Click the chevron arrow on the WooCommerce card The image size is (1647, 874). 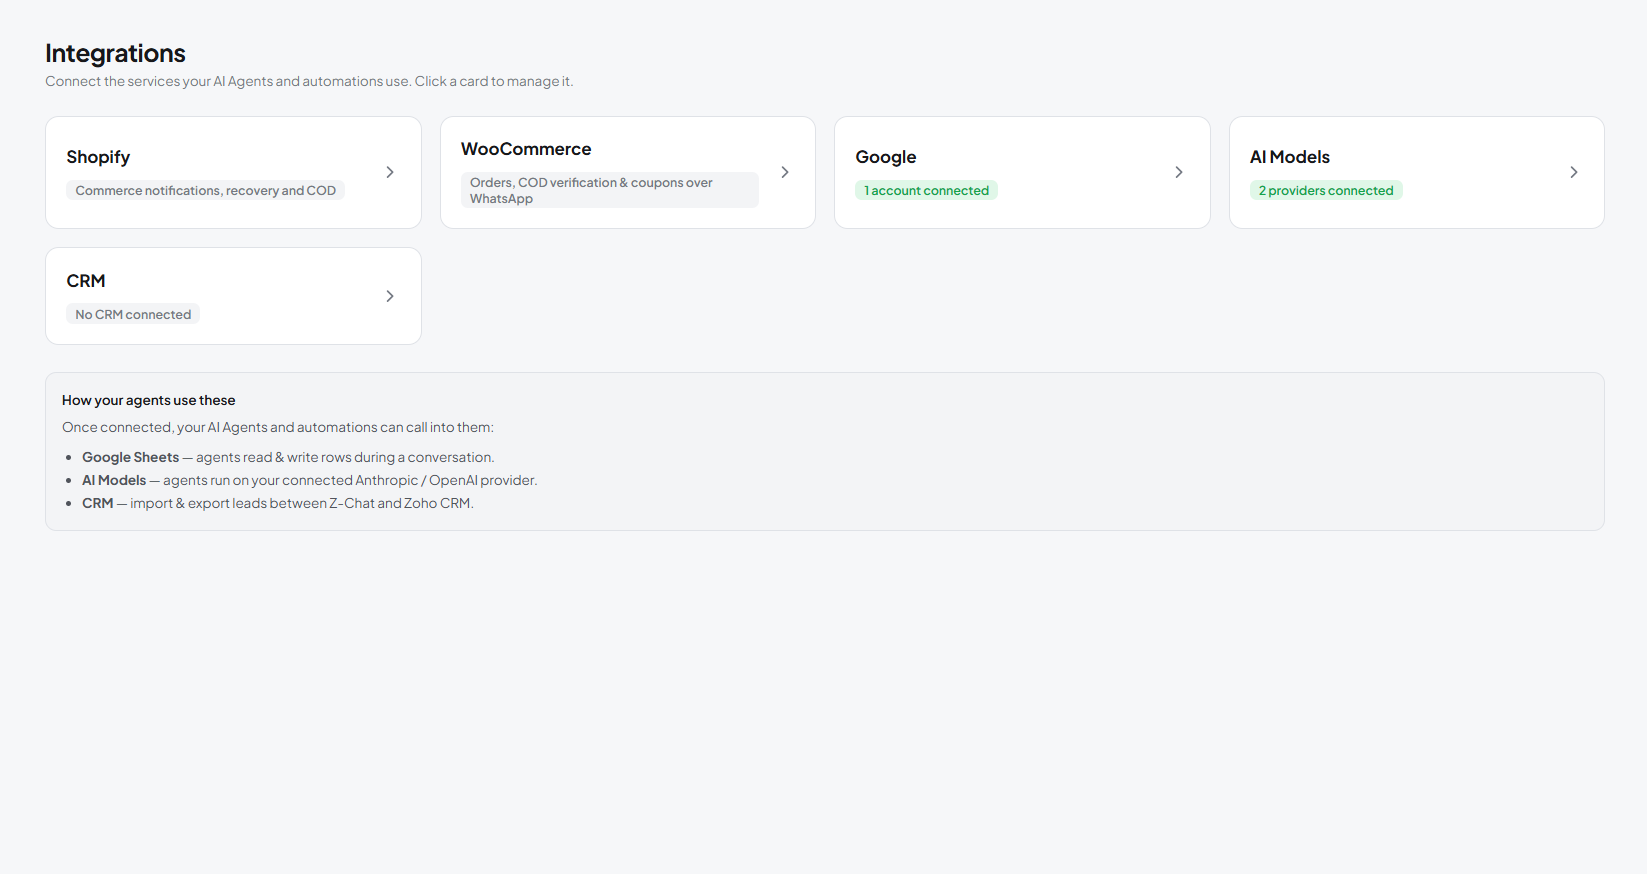pos(785,172)
